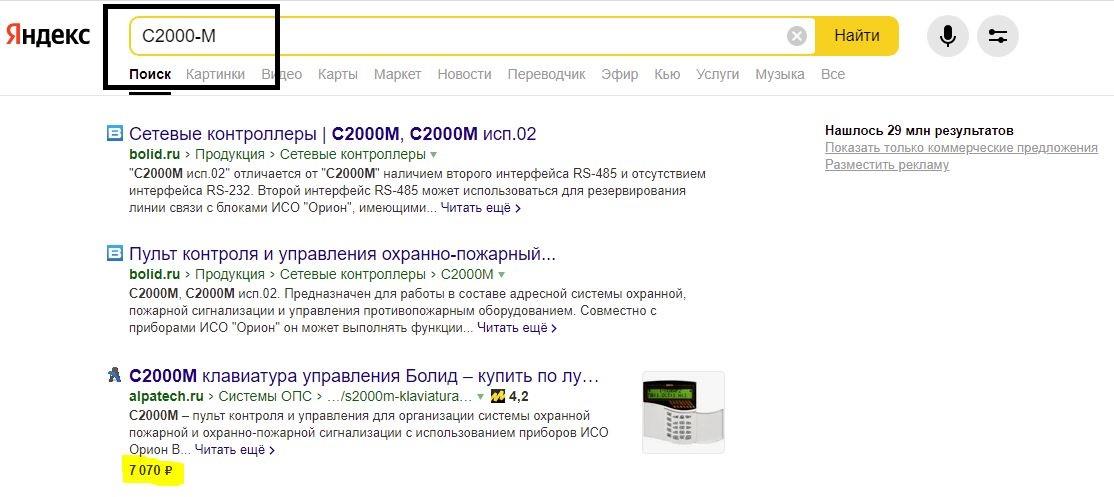Open the Маркет tab
Viewport: 1114px width, 497px height.
397,74
